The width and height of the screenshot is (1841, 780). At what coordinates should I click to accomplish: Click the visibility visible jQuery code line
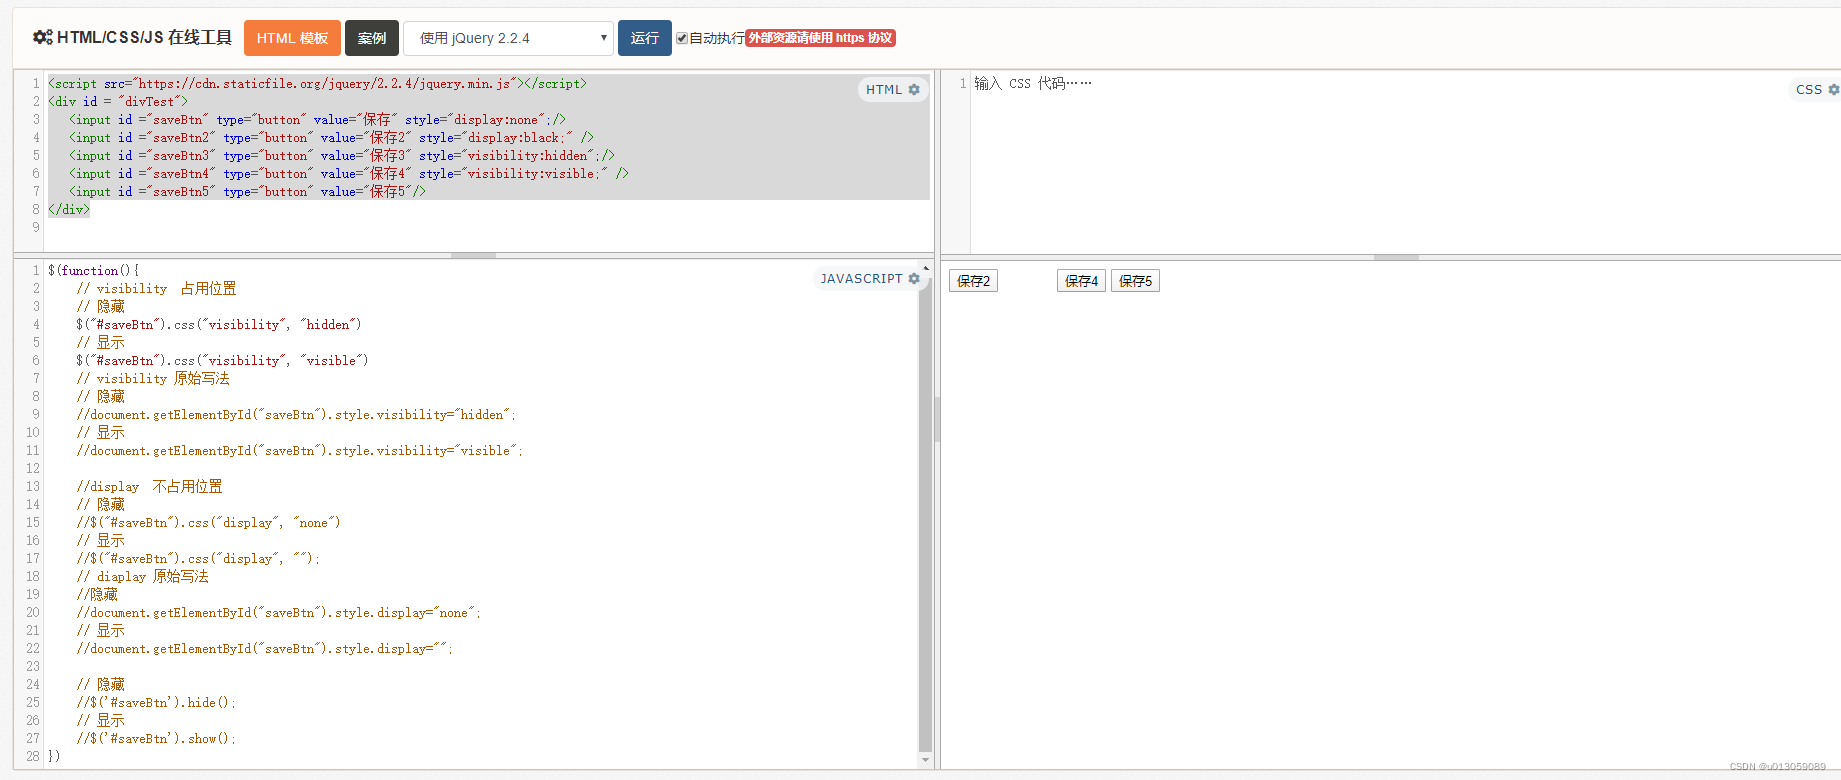pos(222,361)
